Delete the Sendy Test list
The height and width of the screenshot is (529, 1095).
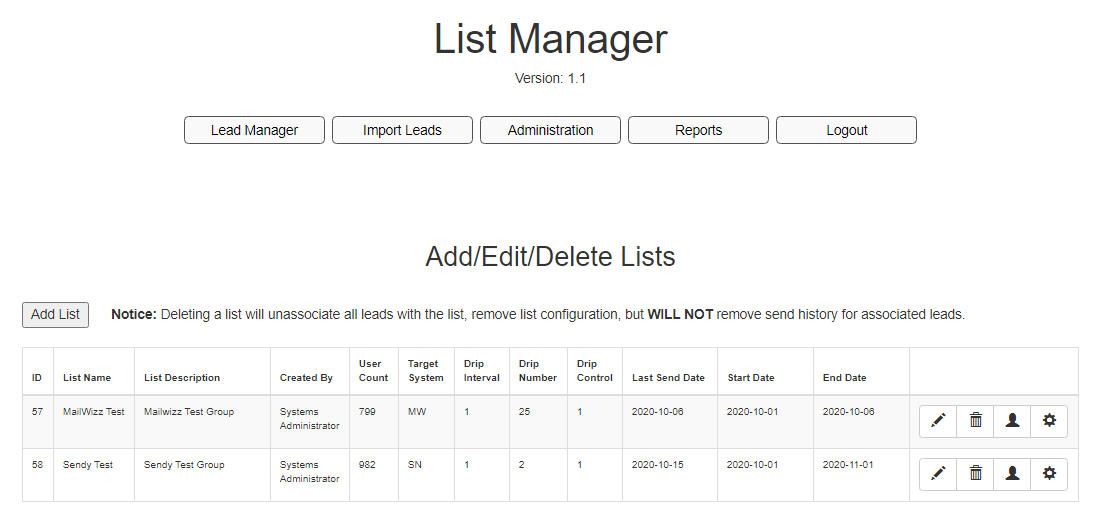click(x=976, y=474)
